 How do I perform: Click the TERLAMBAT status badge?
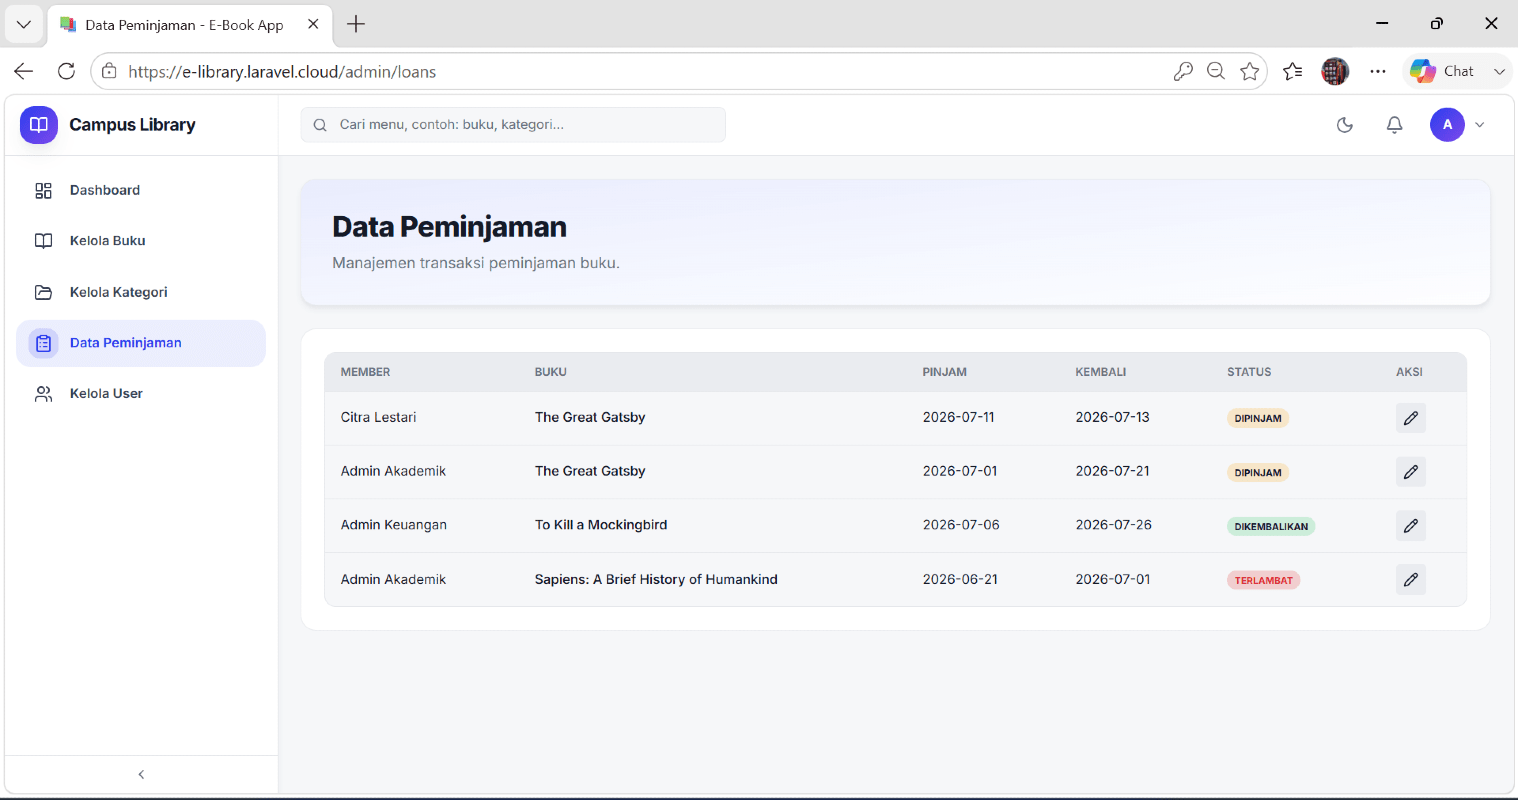coord(1263,580)
